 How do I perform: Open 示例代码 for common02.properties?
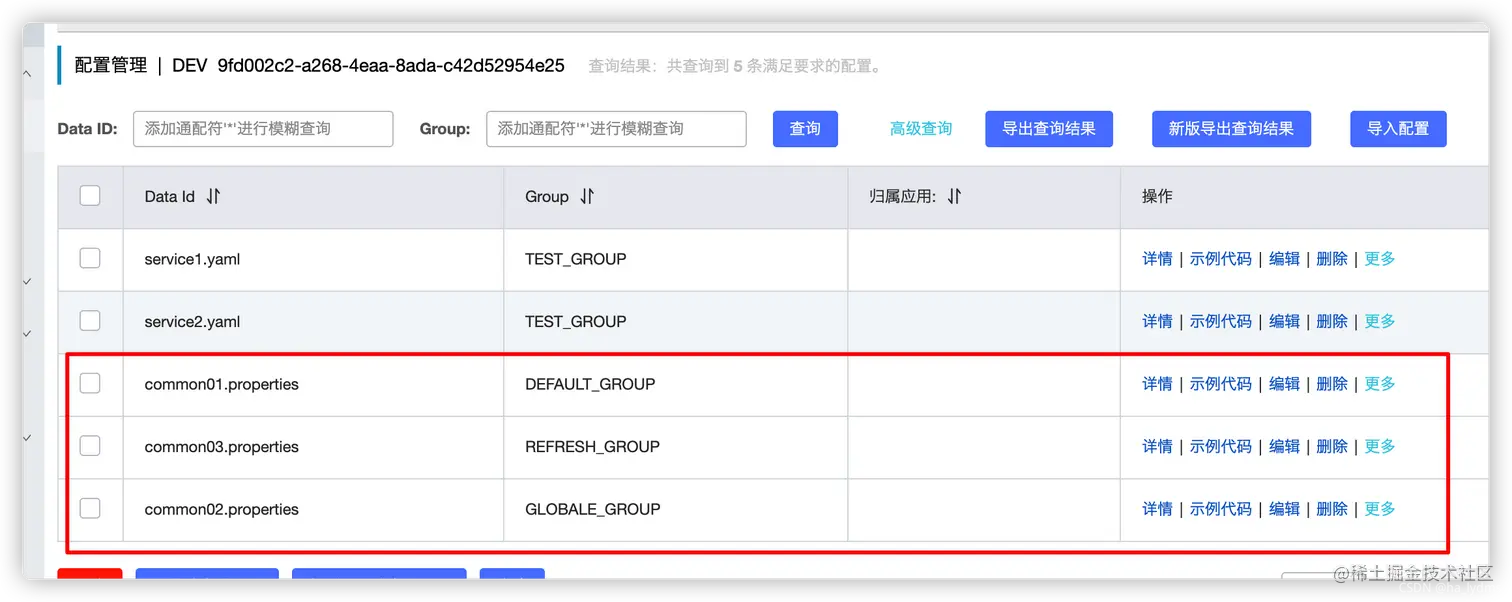(1221, 509)
